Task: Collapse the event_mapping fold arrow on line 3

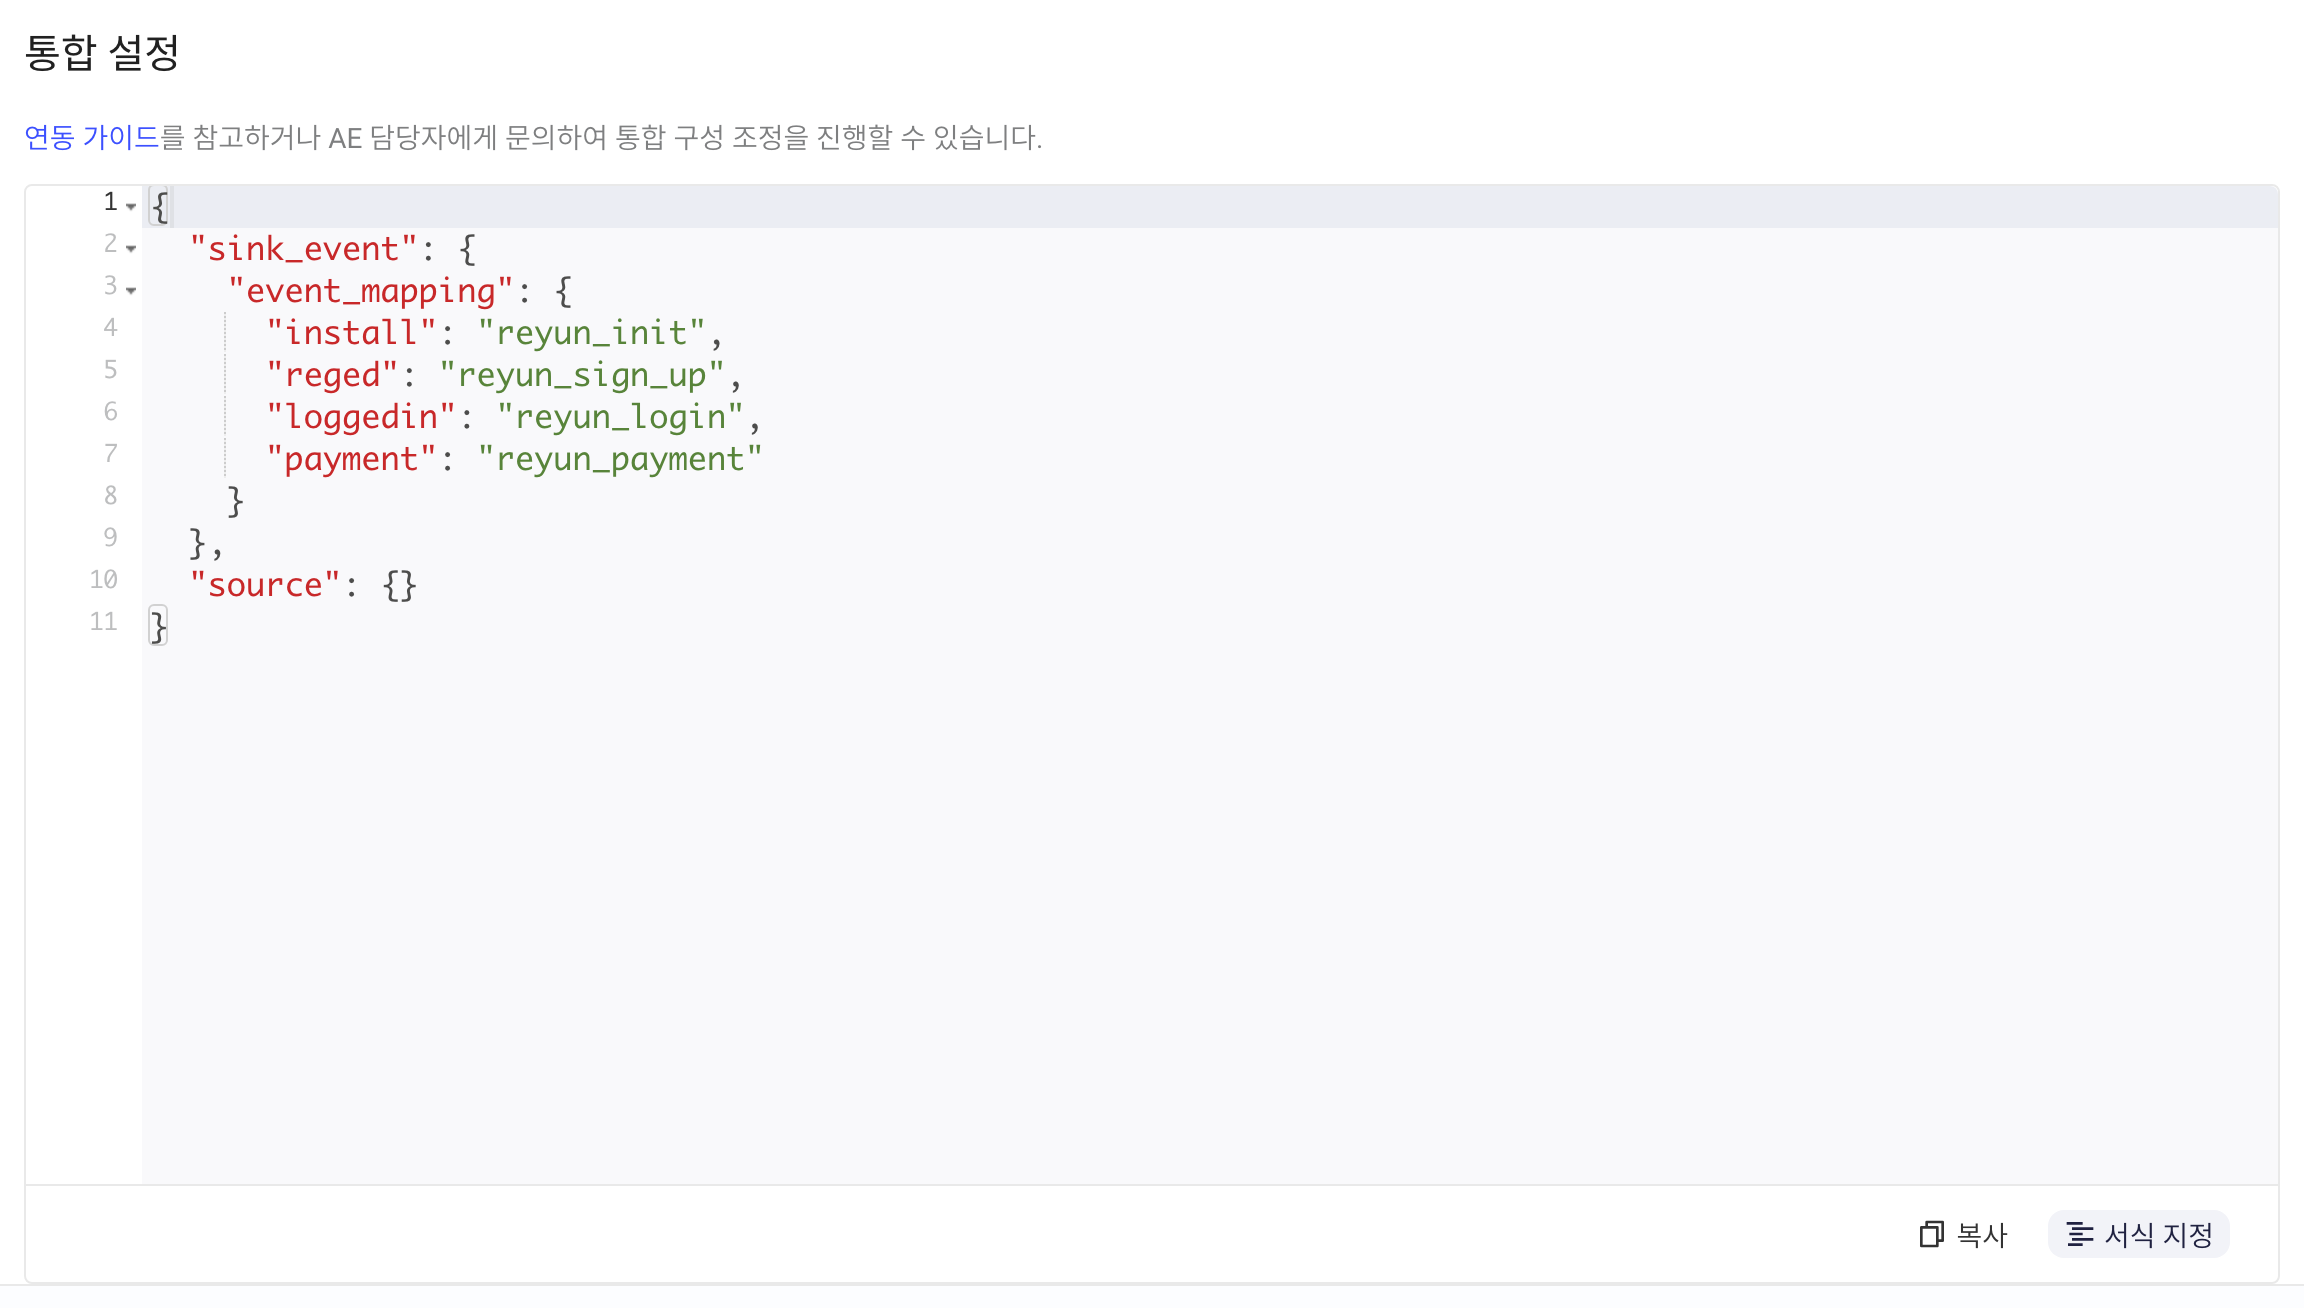Action: [131, 290]
